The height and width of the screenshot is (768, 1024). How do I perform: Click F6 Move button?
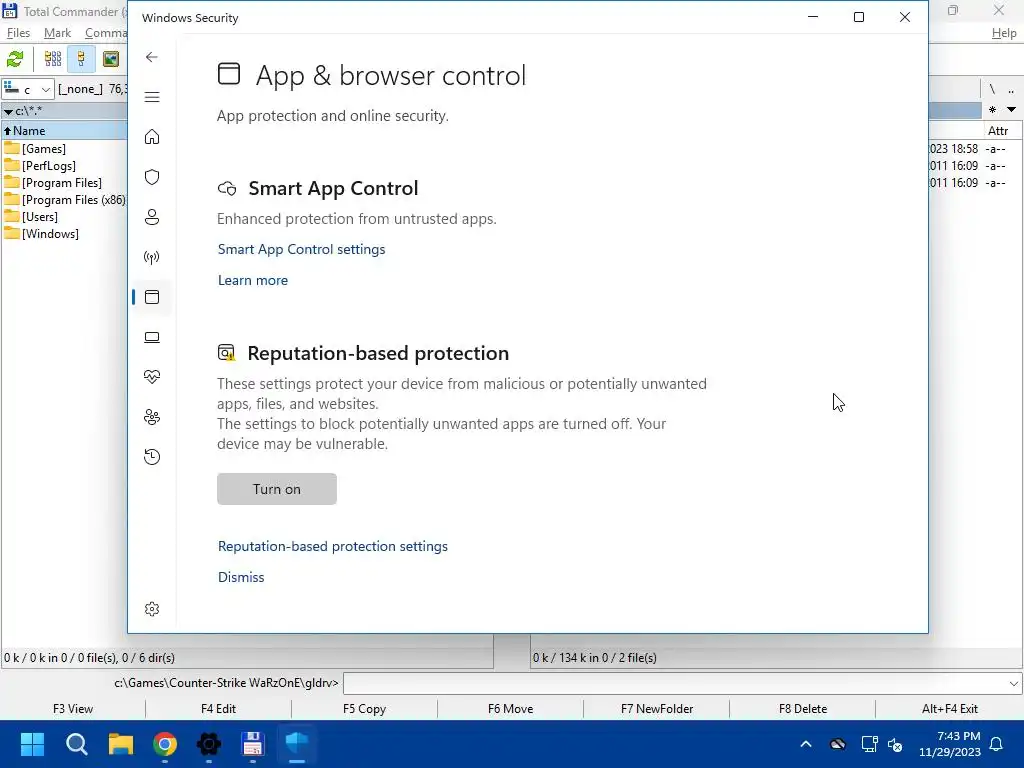[511, 709]
